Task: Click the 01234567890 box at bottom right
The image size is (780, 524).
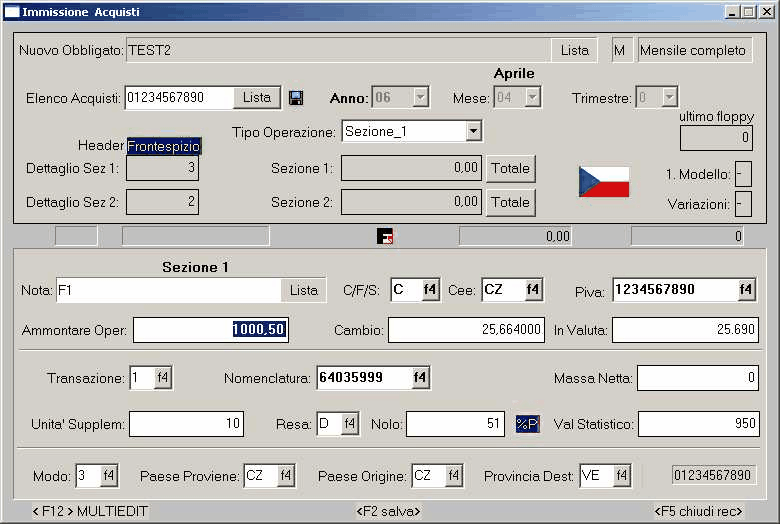Action: 713,475
